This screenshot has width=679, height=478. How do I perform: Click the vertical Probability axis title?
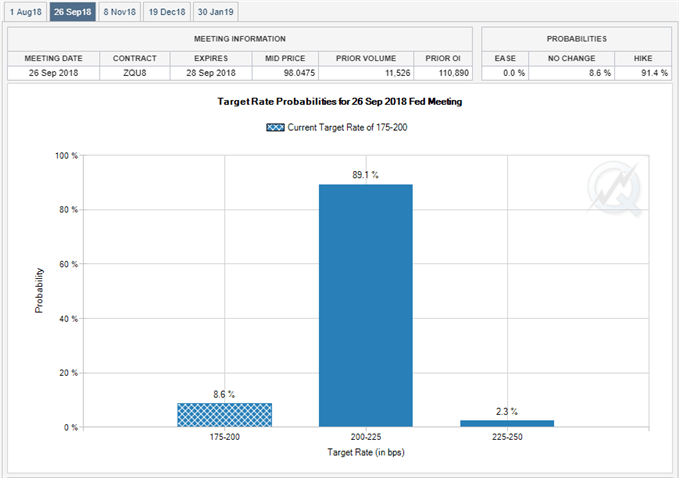pyautogui.click(x=39, y=291)
